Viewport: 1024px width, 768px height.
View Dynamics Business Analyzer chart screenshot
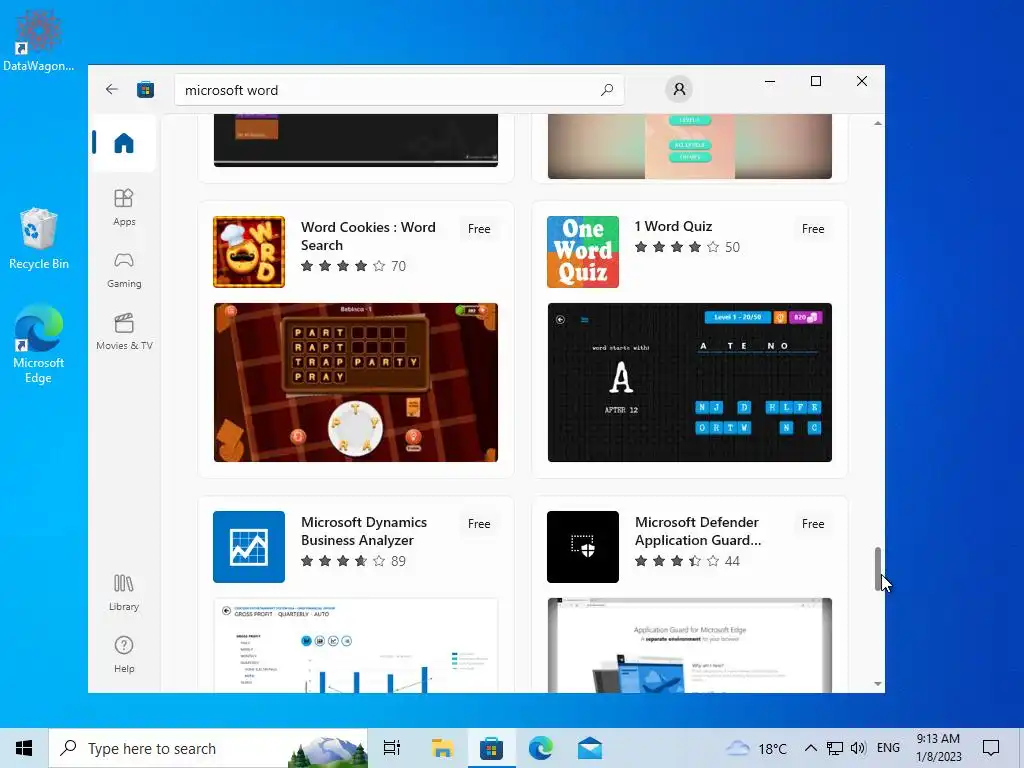click(356, 645)
